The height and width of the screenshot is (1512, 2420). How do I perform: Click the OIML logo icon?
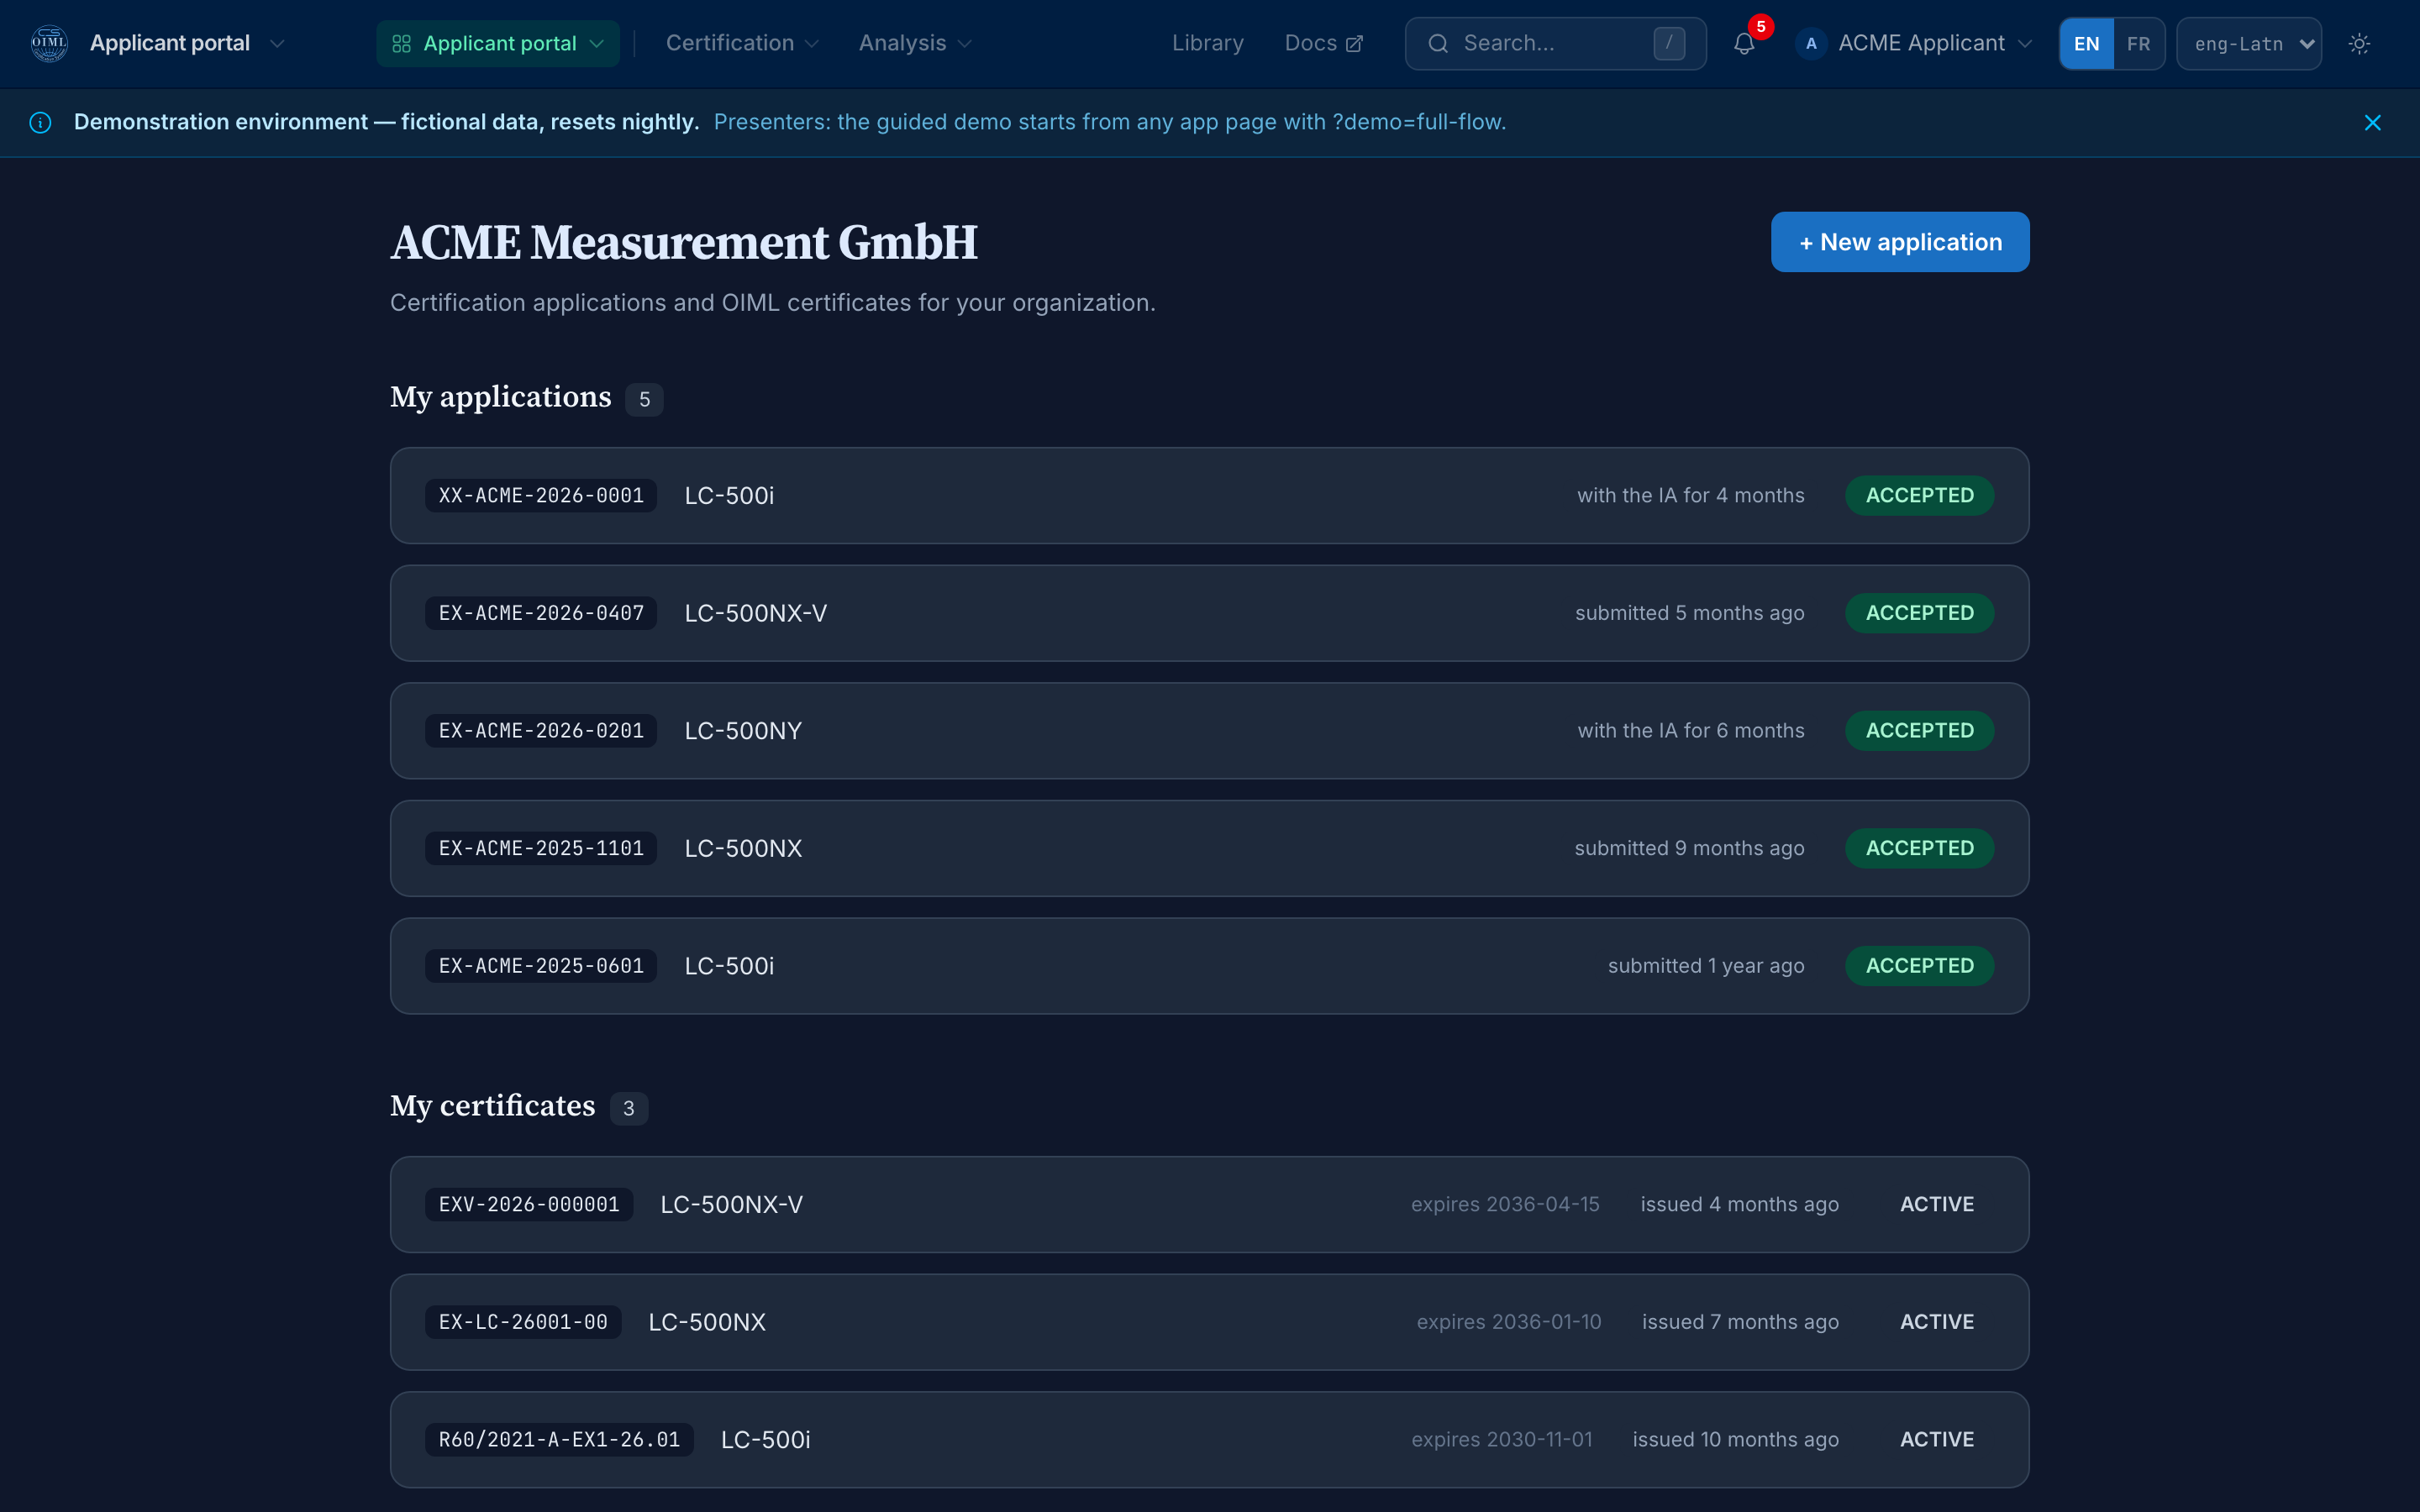(x=49, y=43)
